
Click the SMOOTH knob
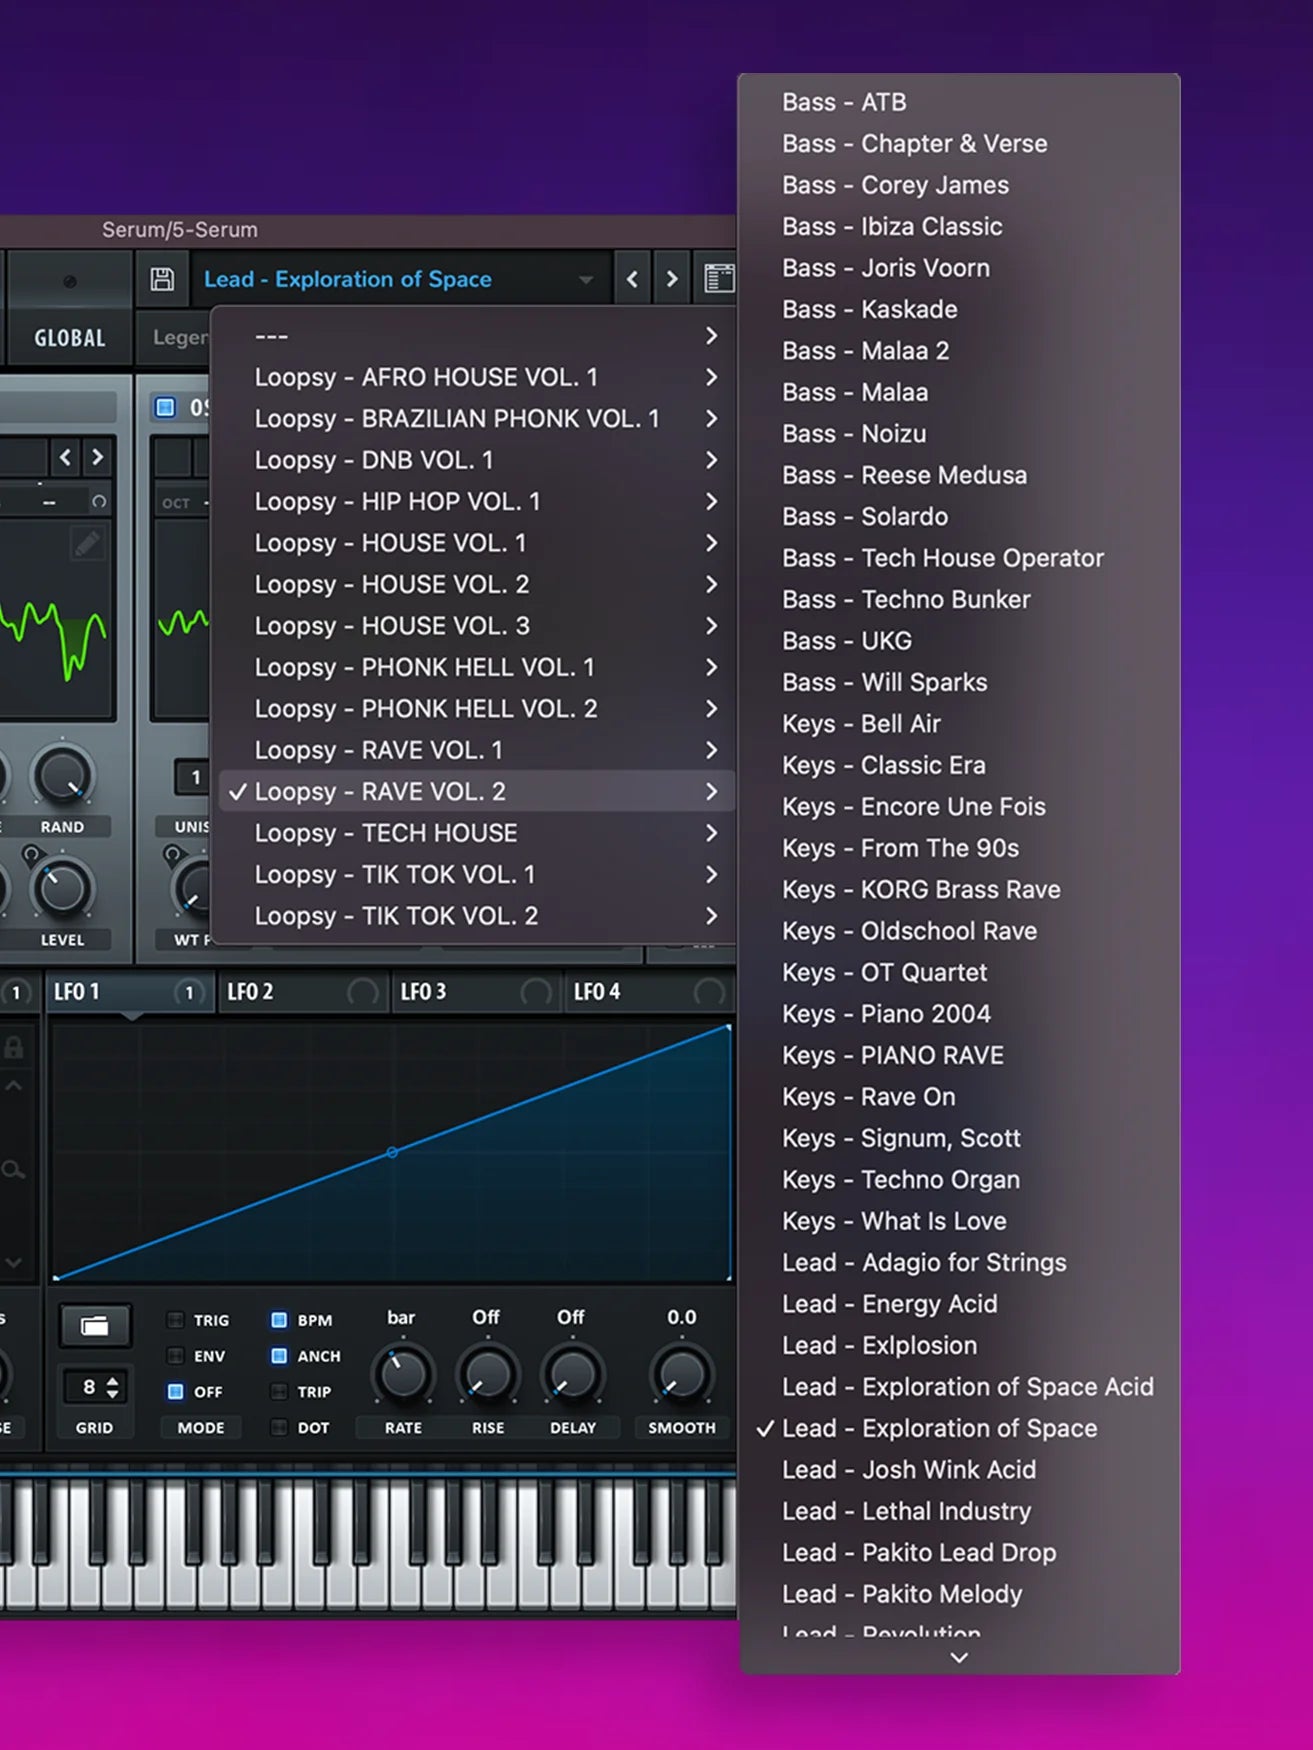(x=681, y=1375)
